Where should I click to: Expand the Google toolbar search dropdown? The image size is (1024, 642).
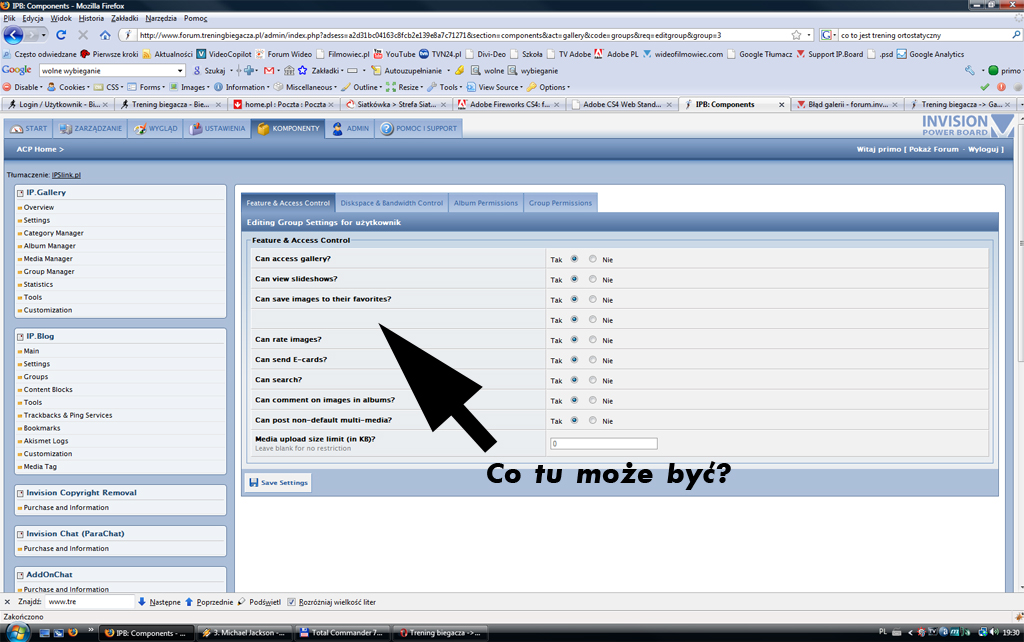pyautogui.click(x=180, y=71)
